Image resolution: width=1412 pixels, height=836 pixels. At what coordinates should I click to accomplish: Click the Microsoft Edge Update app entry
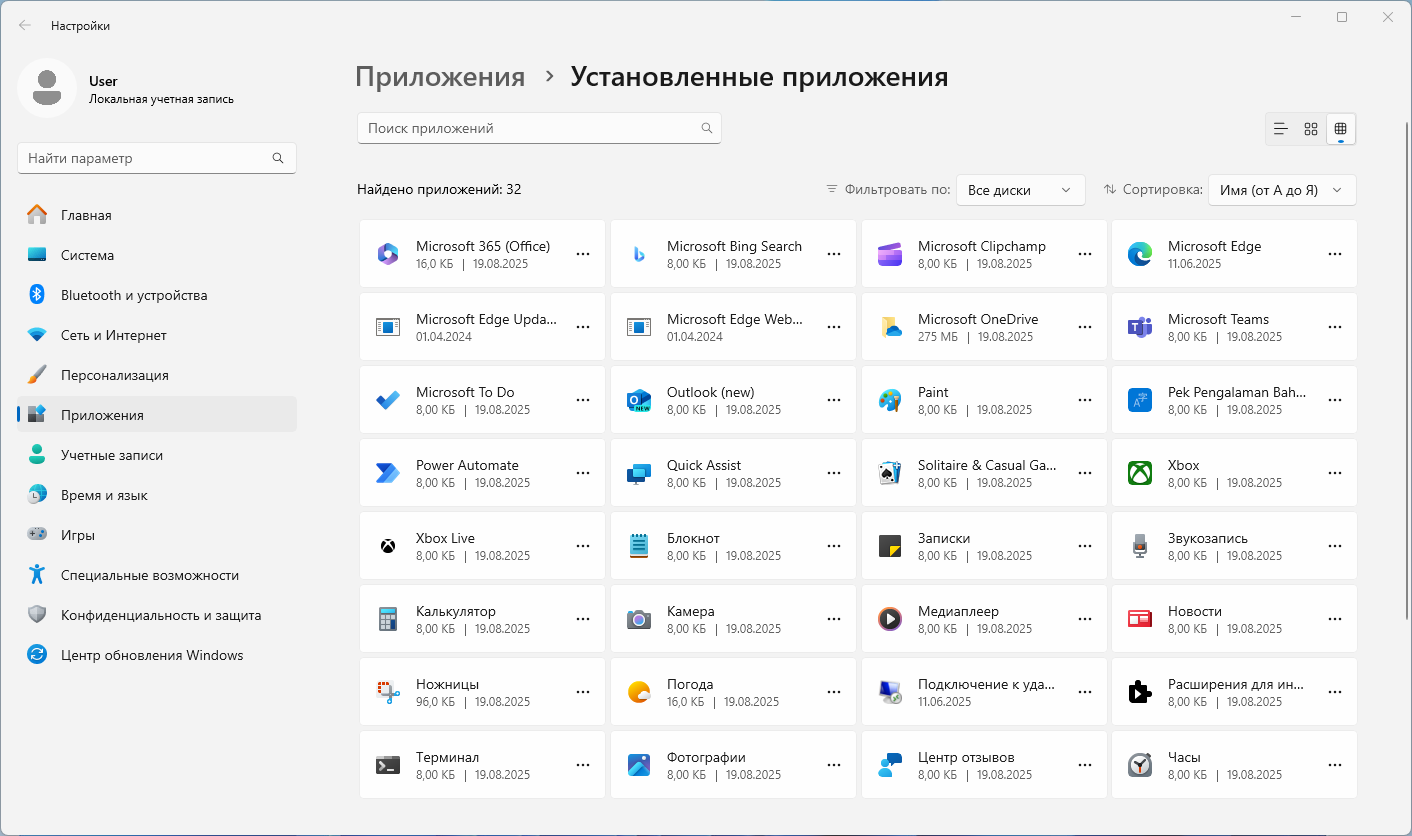(x=482, y=327)
